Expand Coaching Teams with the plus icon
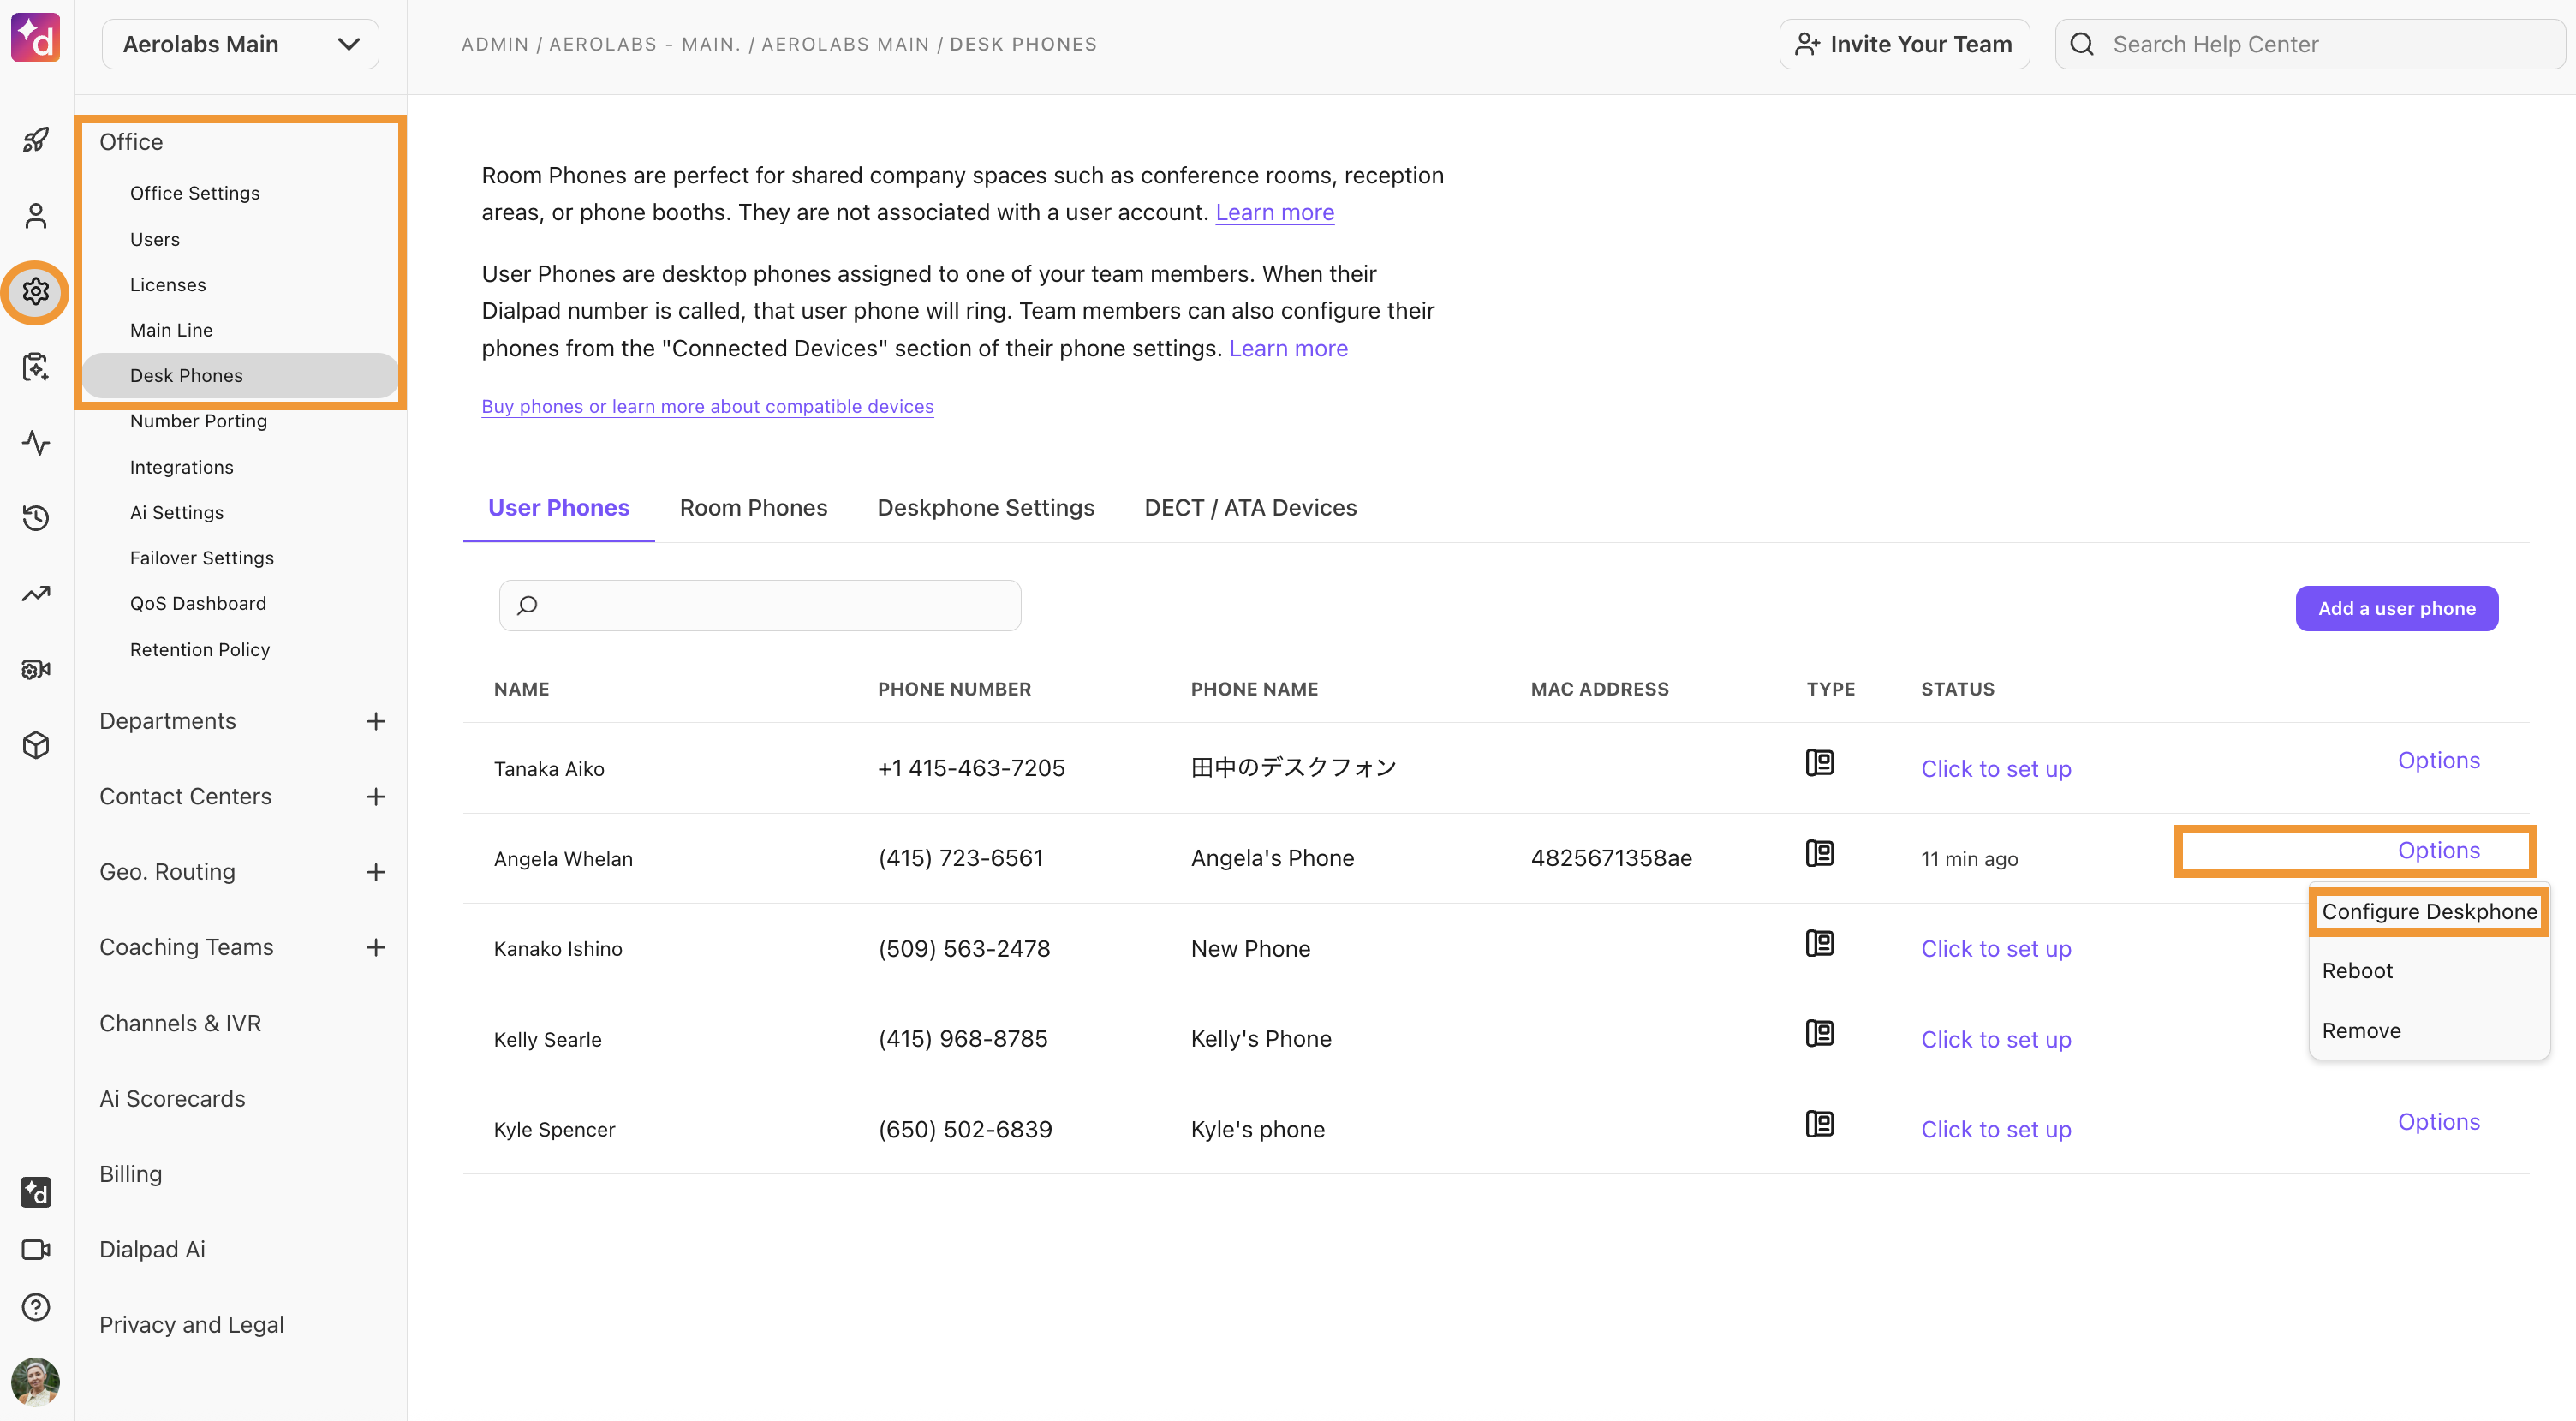The height and width of the screenshot is (1421, 2576). pyautogui.click(x=376, y=947)
